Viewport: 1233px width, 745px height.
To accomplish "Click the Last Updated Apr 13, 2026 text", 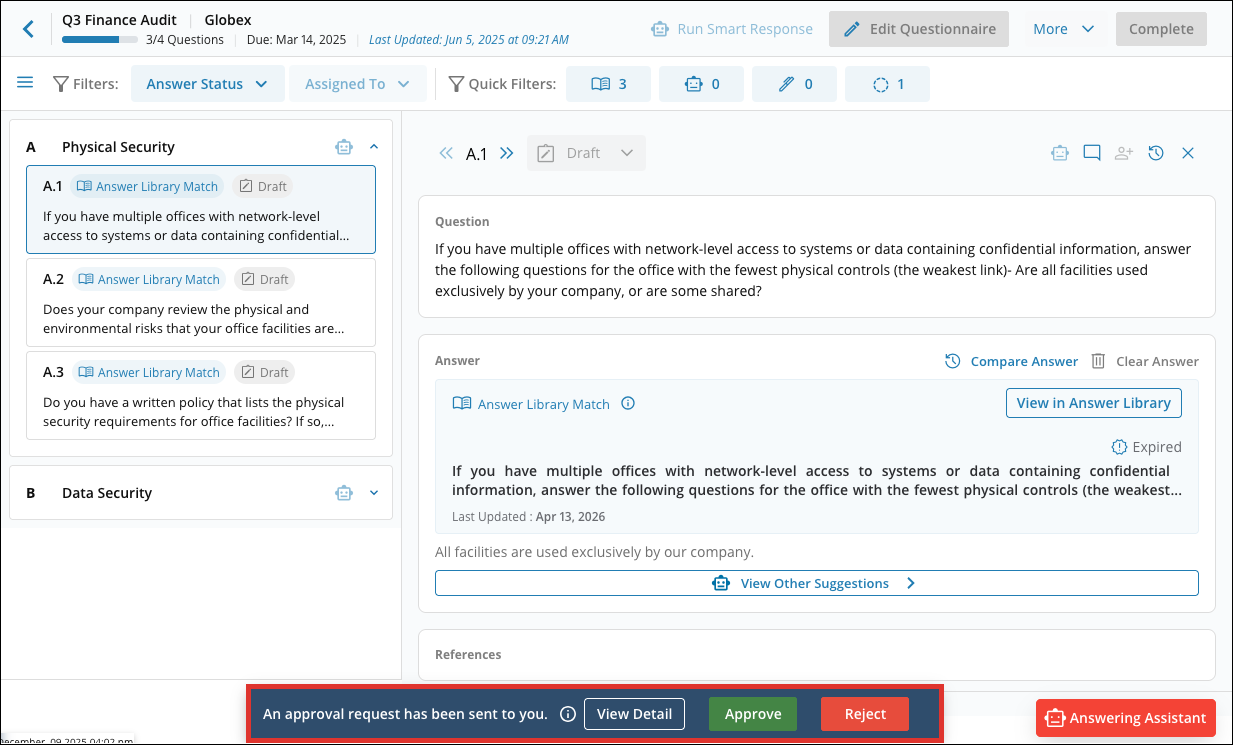I will click(x=528, y=517).
